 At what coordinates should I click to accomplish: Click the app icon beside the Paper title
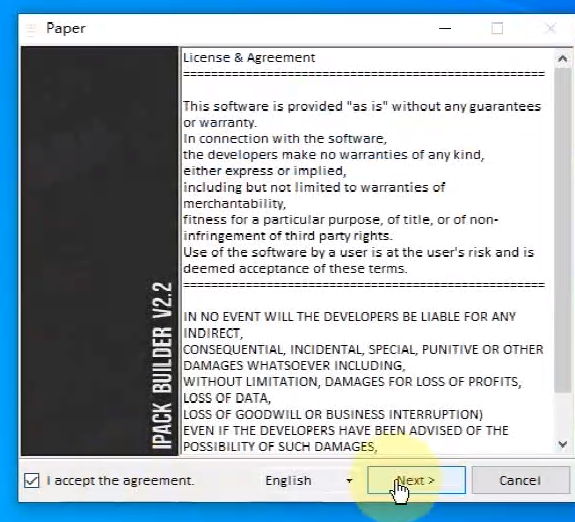click(x=32, y=29)
